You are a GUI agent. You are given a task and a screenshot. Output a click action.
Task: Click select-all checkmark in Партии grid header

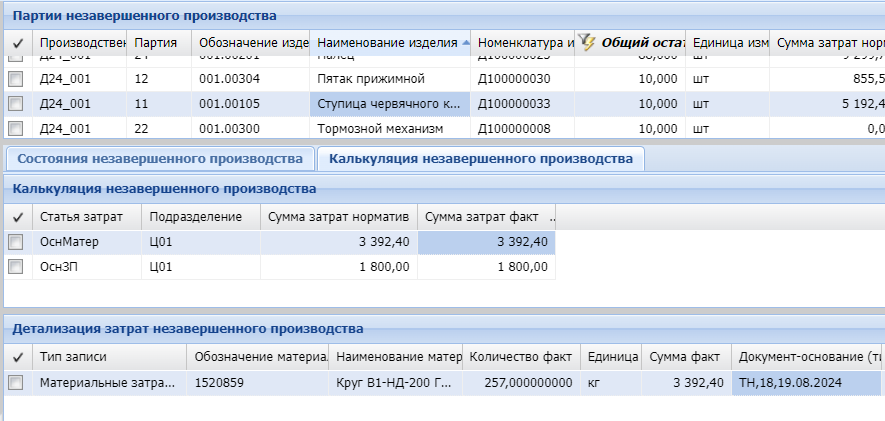(x=17, y=43)
